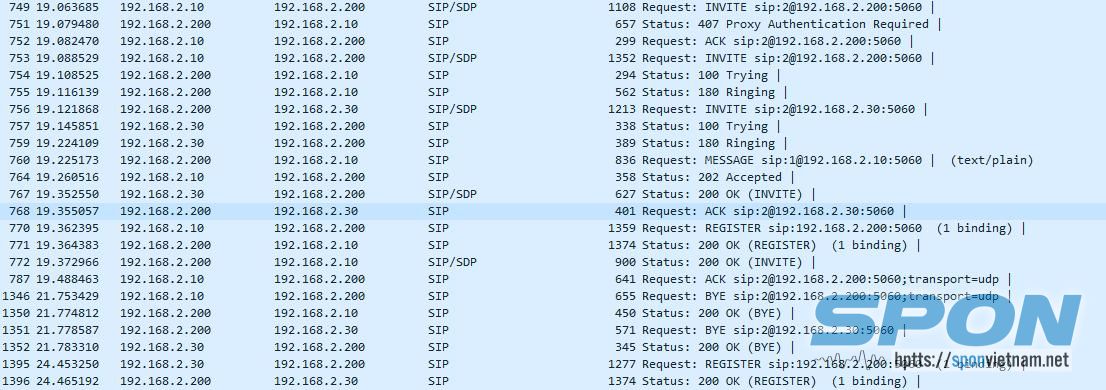1106x390 pixels.
Task: Select packet 751 407 Proxy Authentication Required
Action: [x=553, y=24]
